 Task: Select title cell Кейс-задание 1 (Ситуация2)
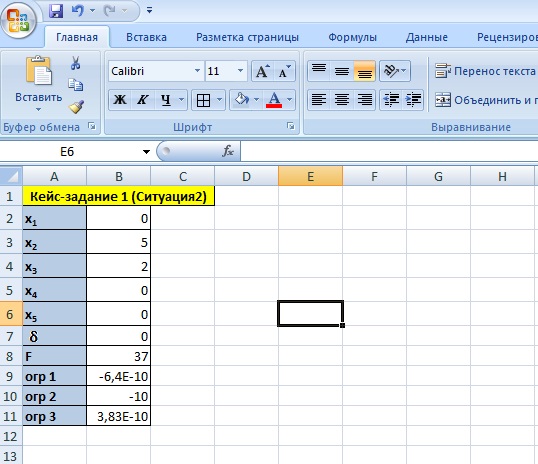[x=119, y=196]
